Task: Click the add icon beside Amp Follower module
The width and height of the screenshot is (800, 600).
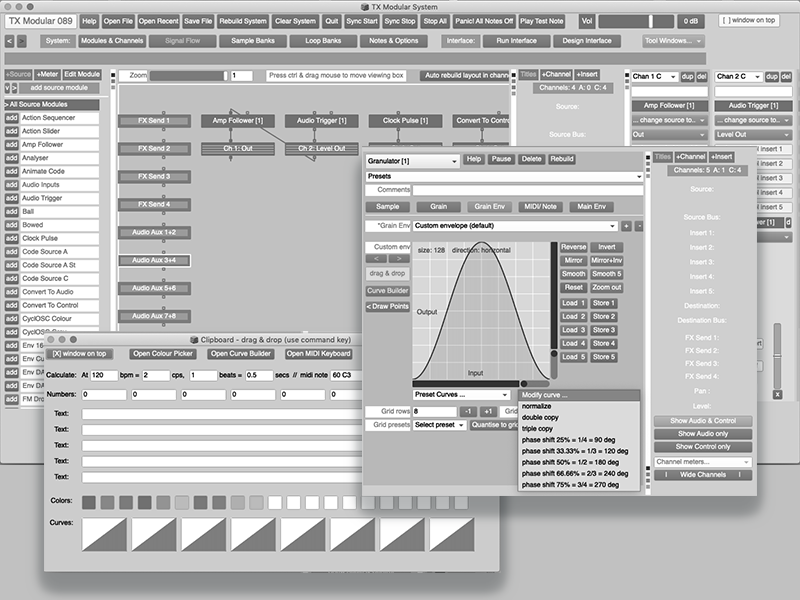Action: click(x=10, y=144)
